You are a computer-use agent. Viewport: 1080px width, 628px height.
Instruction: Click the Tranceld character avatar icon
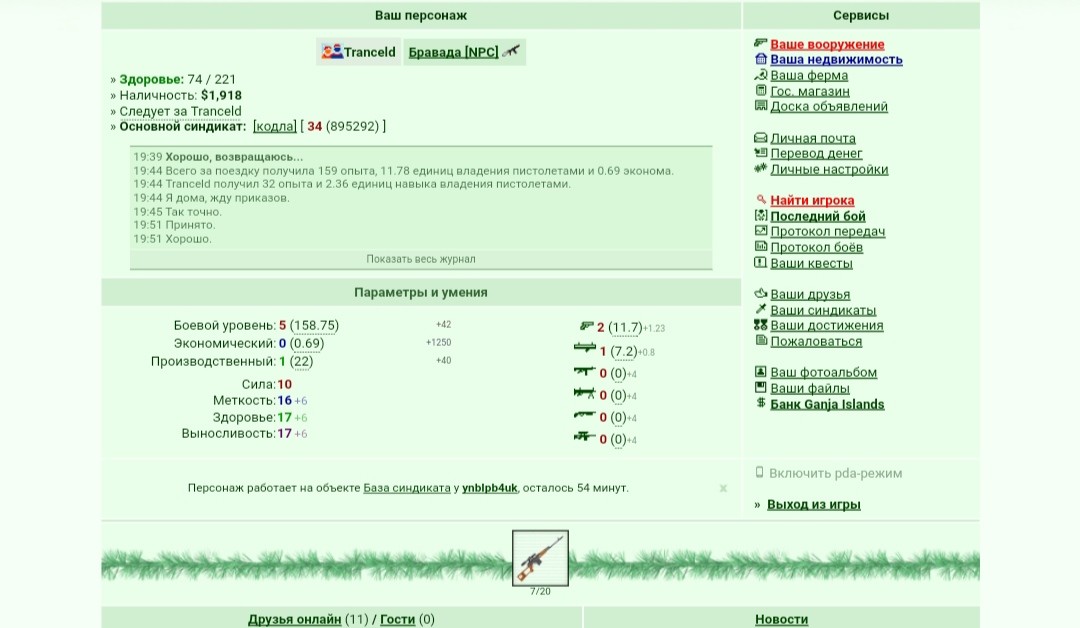pyautogui.click(x=332, y=52)
